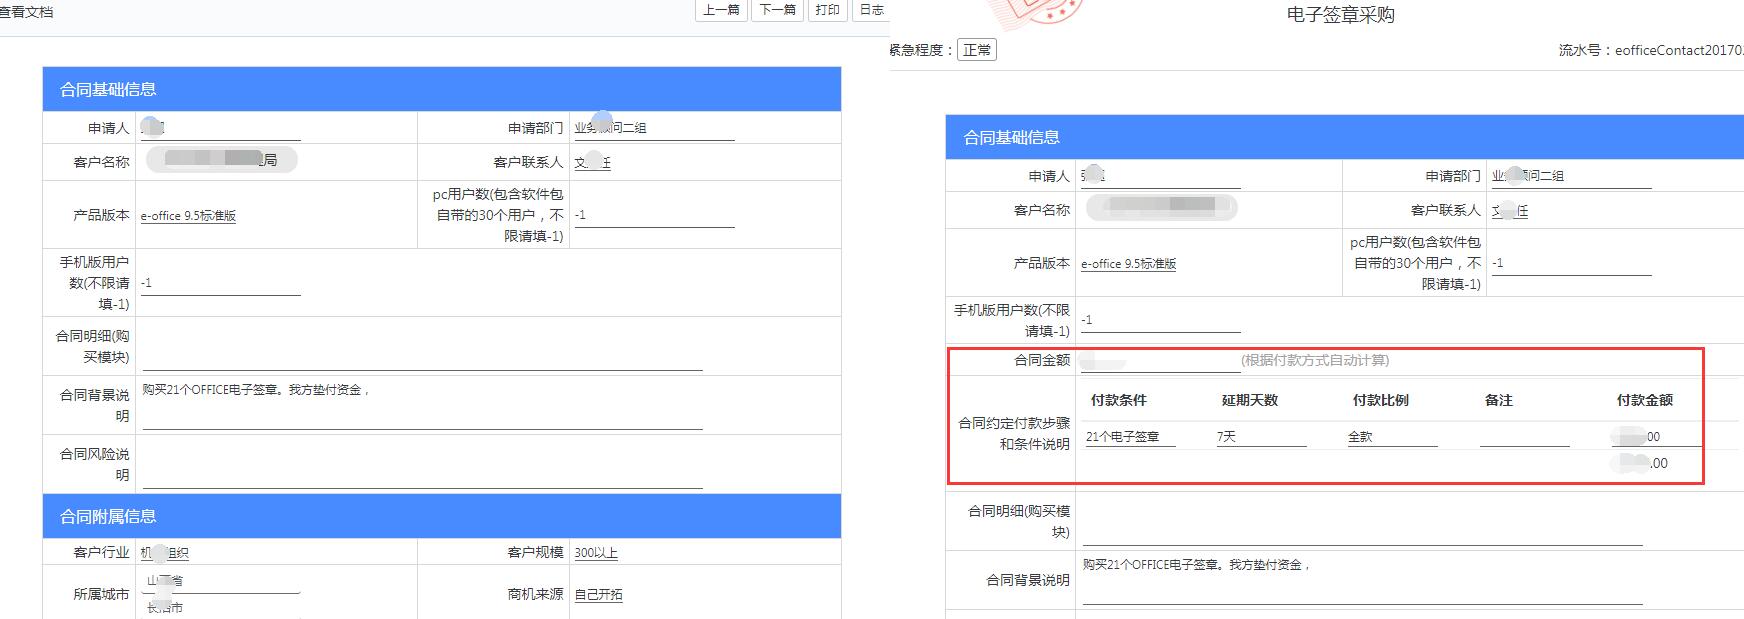Screen dimensions: 1744x619
Task: Select the 延期天数 value 7天
Action: 1260,437
